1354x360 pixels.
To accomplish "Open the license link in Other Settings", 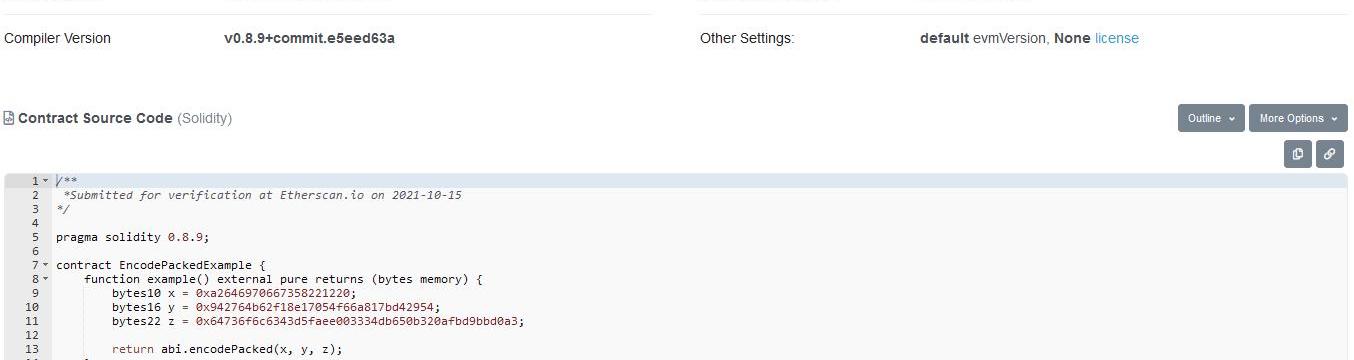I will coord(1117,38).
